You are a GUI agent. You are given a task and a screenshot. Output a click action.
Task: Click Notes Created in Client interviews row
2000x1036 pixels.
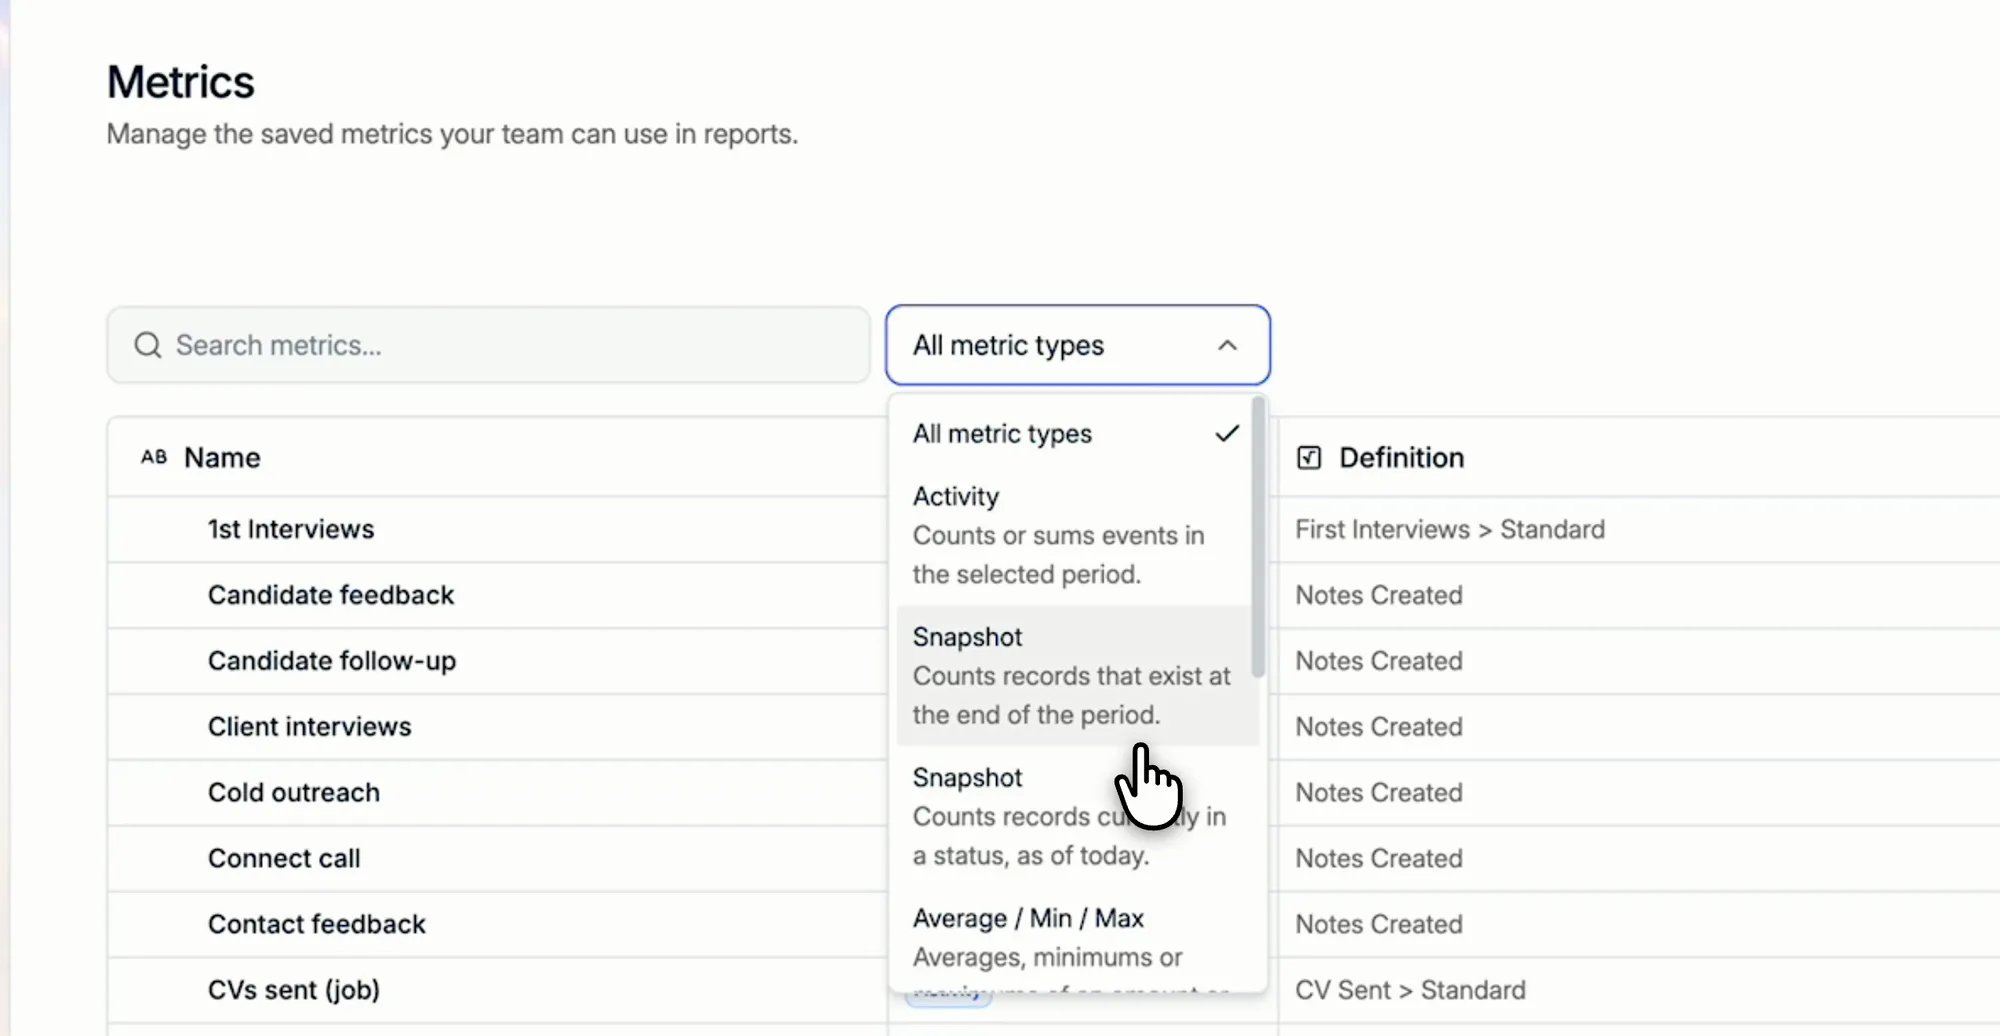coord(1379,727)
